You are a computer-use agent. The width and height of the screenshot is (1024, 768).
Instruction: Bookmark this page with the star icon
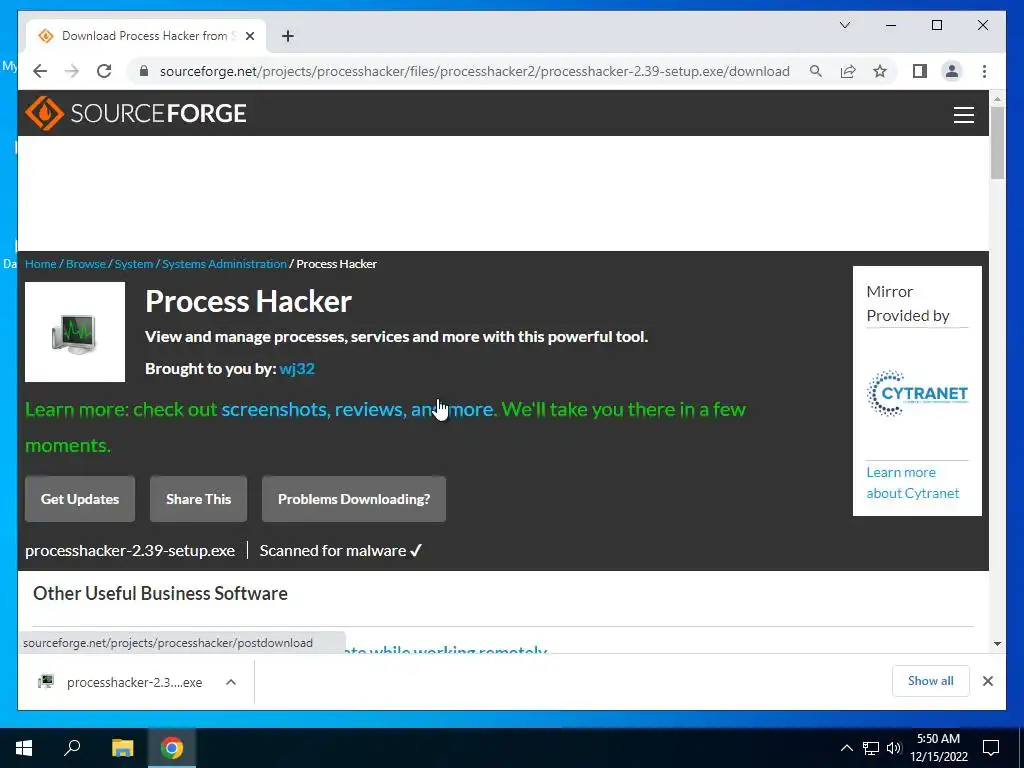(880, 71)
